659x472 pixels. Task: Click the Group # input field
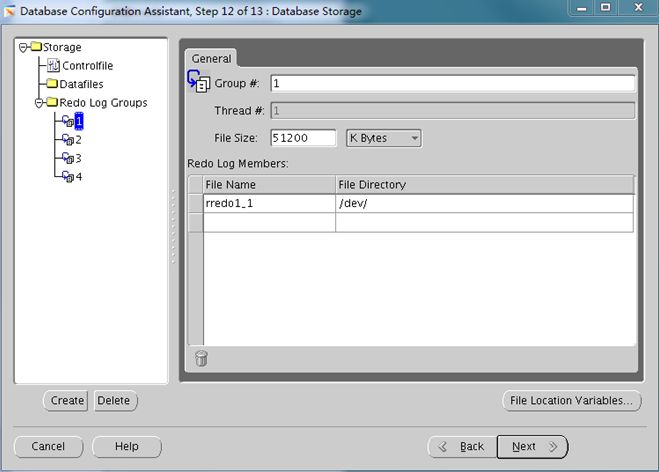(x=453, y=83)
